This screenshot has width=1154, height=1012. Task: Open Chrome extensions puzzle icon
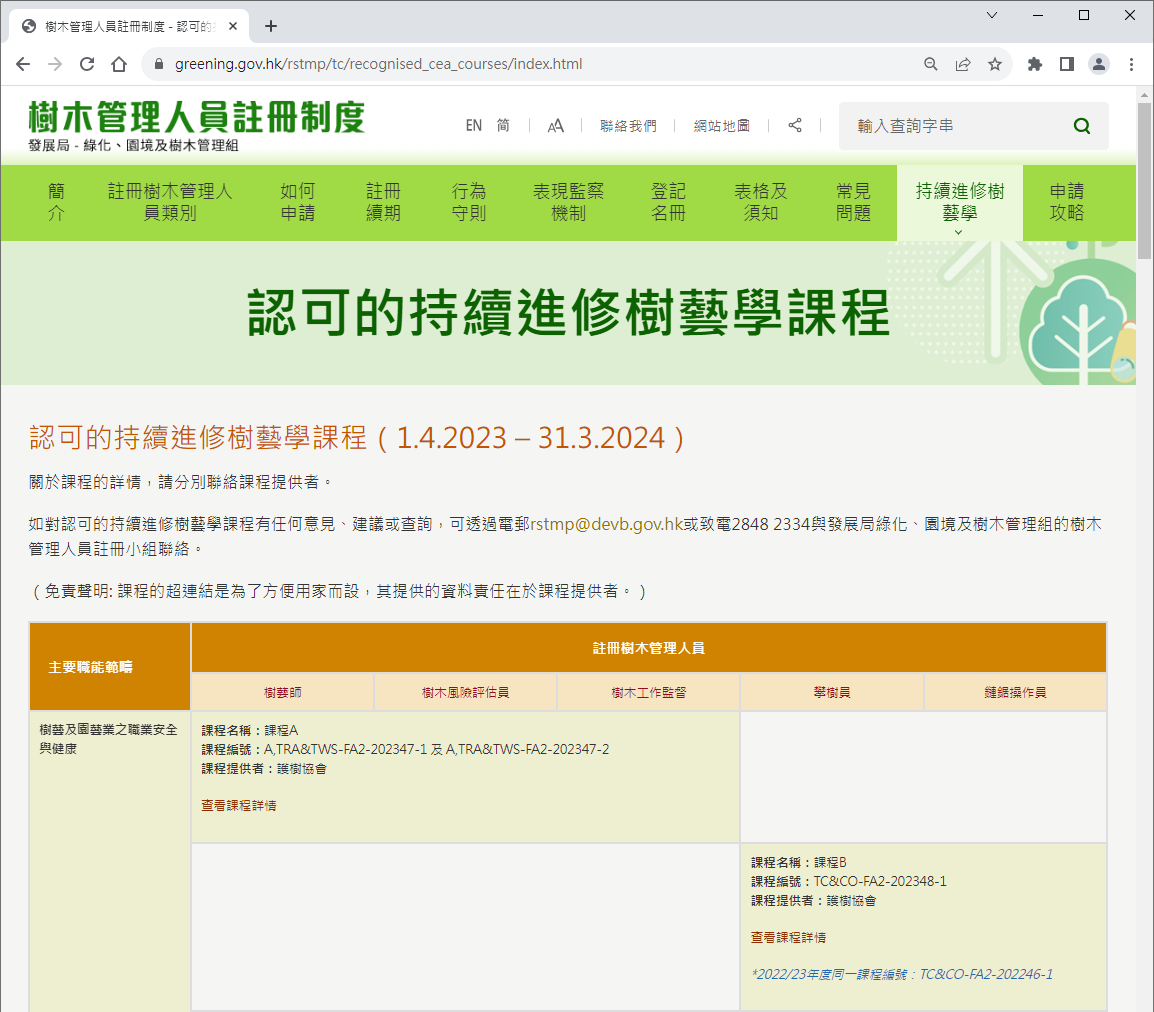(x=1035, y=64)
